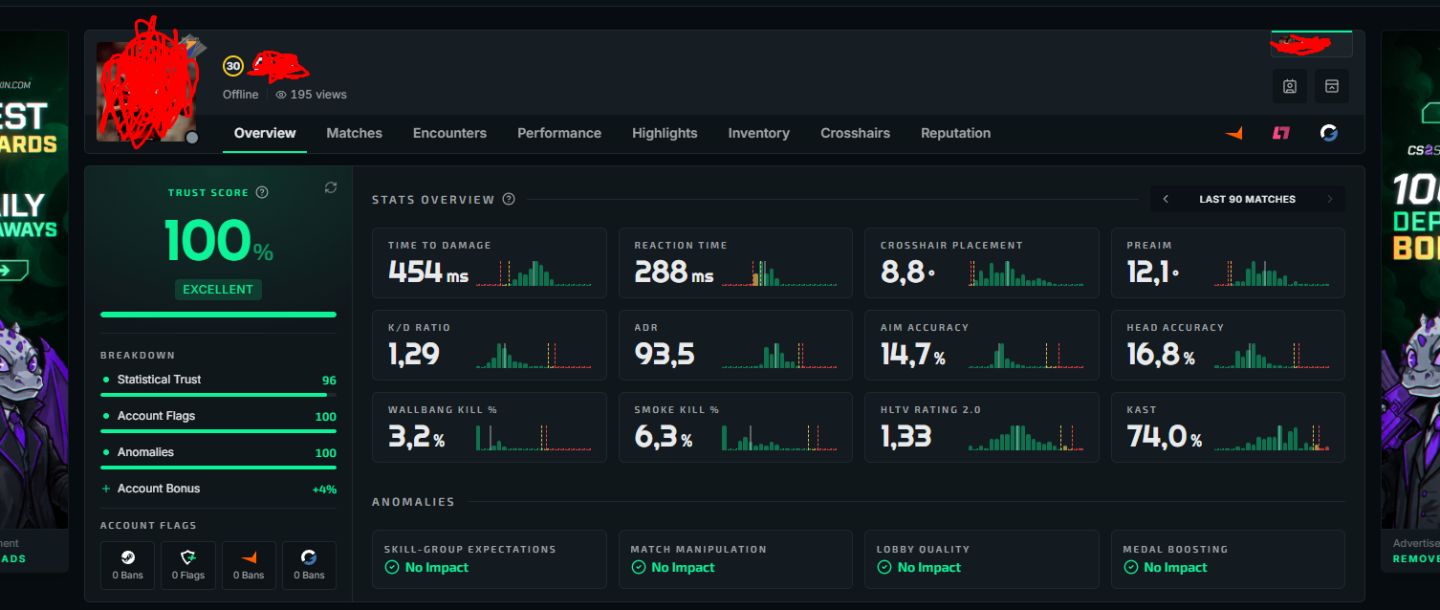
Task: Open the blue-white circular profile link icon
Action: pyautogui.click(x=1329, y=133)
